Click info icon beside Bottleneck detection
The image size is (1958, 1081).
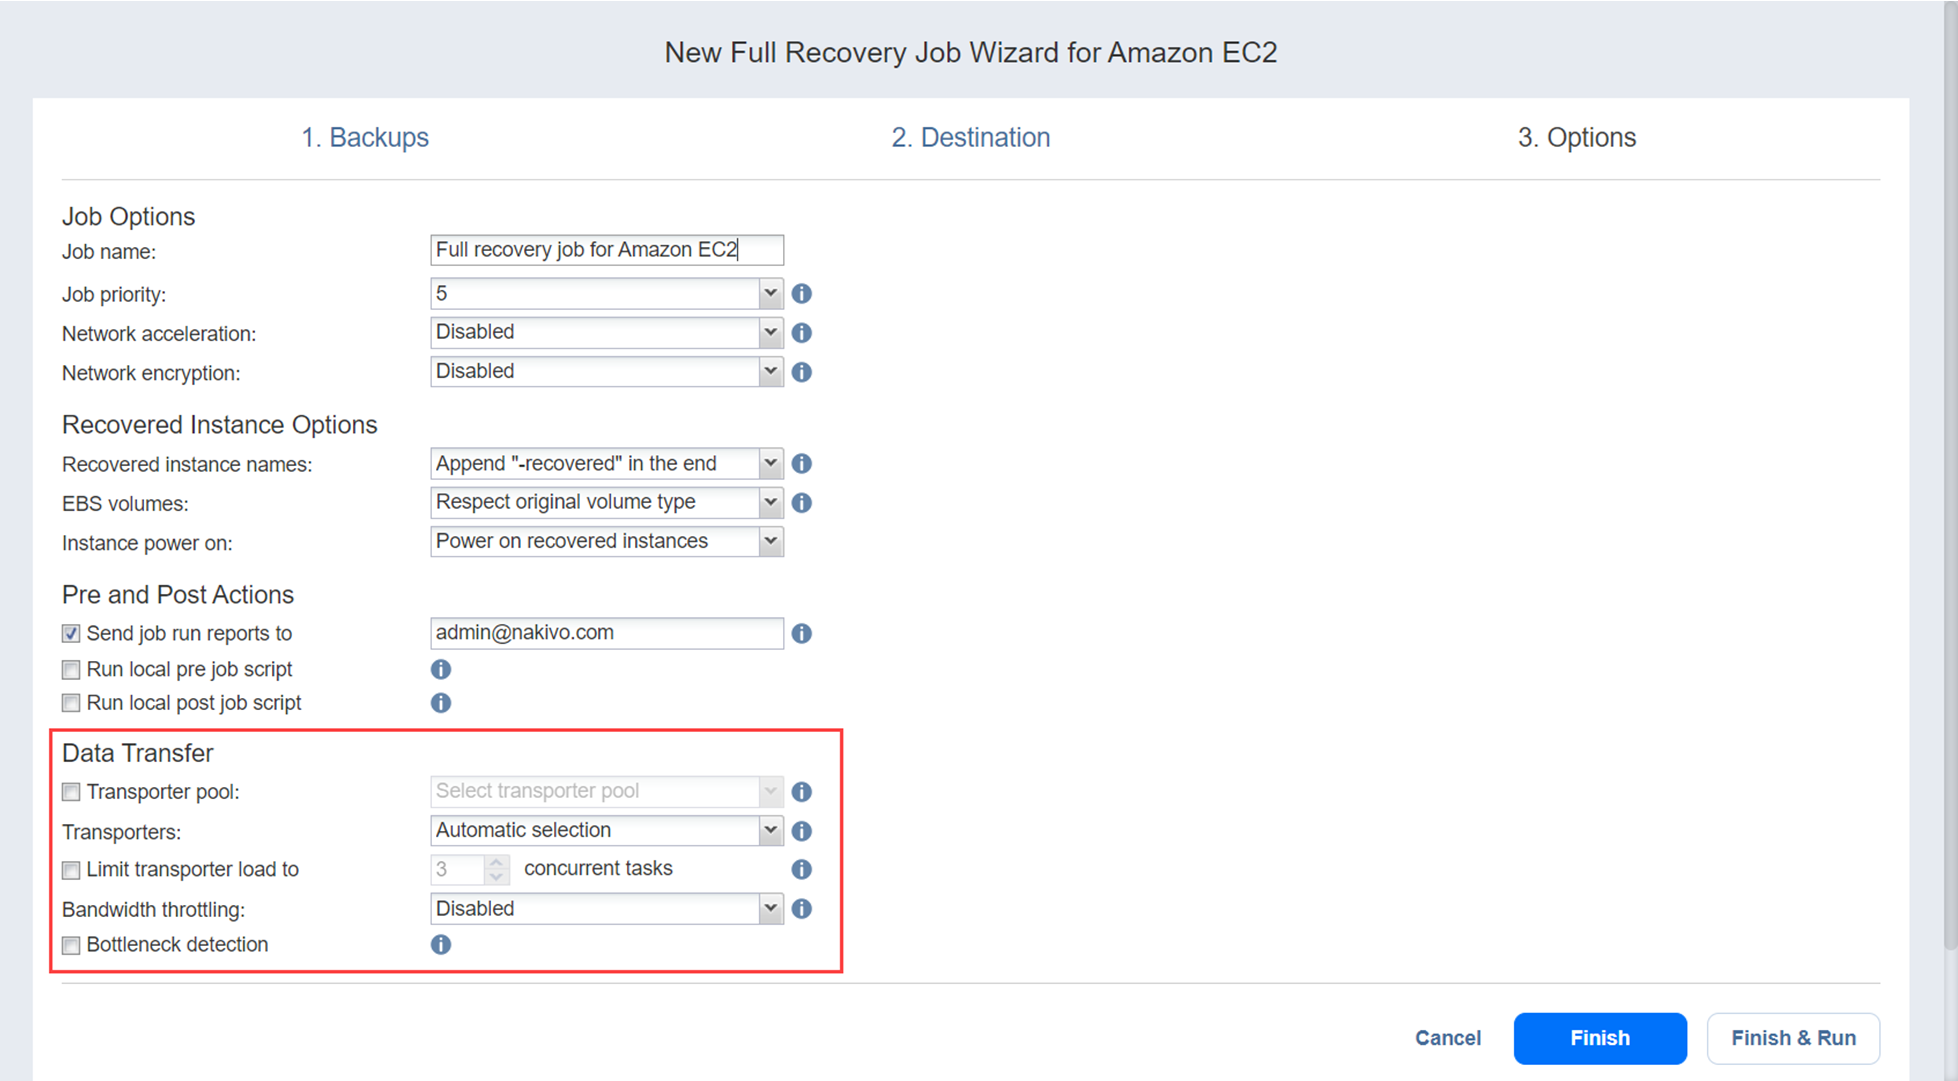[x=440, y=945]
